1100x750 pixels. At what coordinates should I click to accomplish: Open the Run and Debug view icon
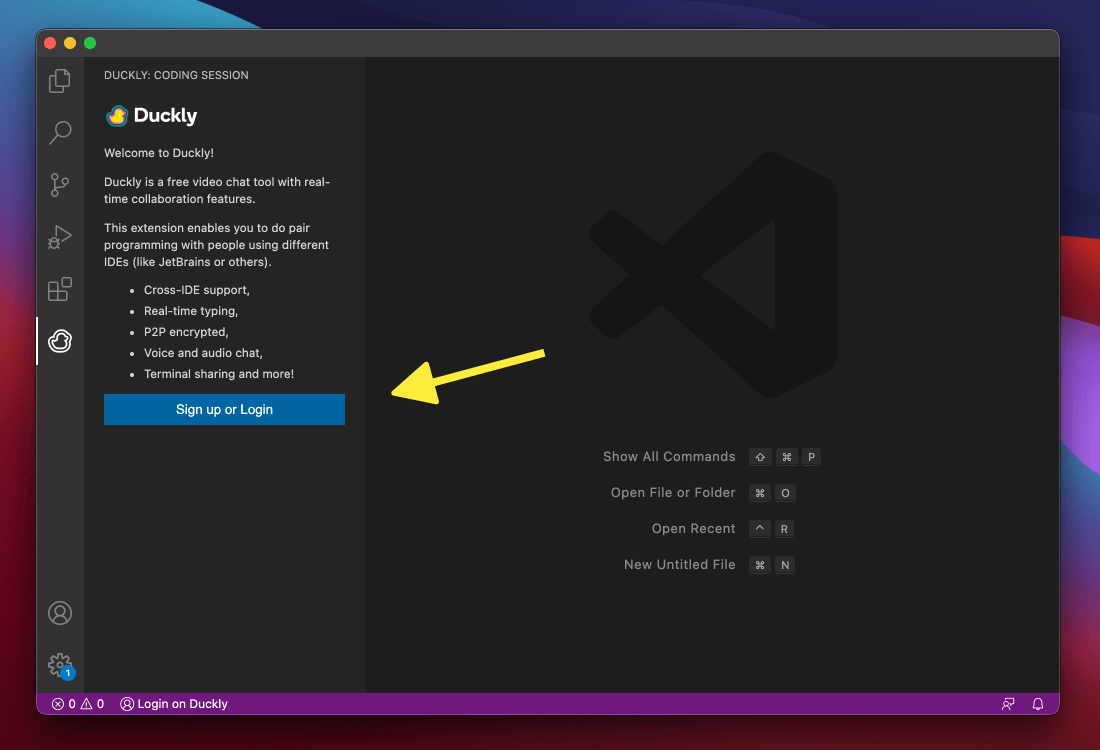[60, 237]
